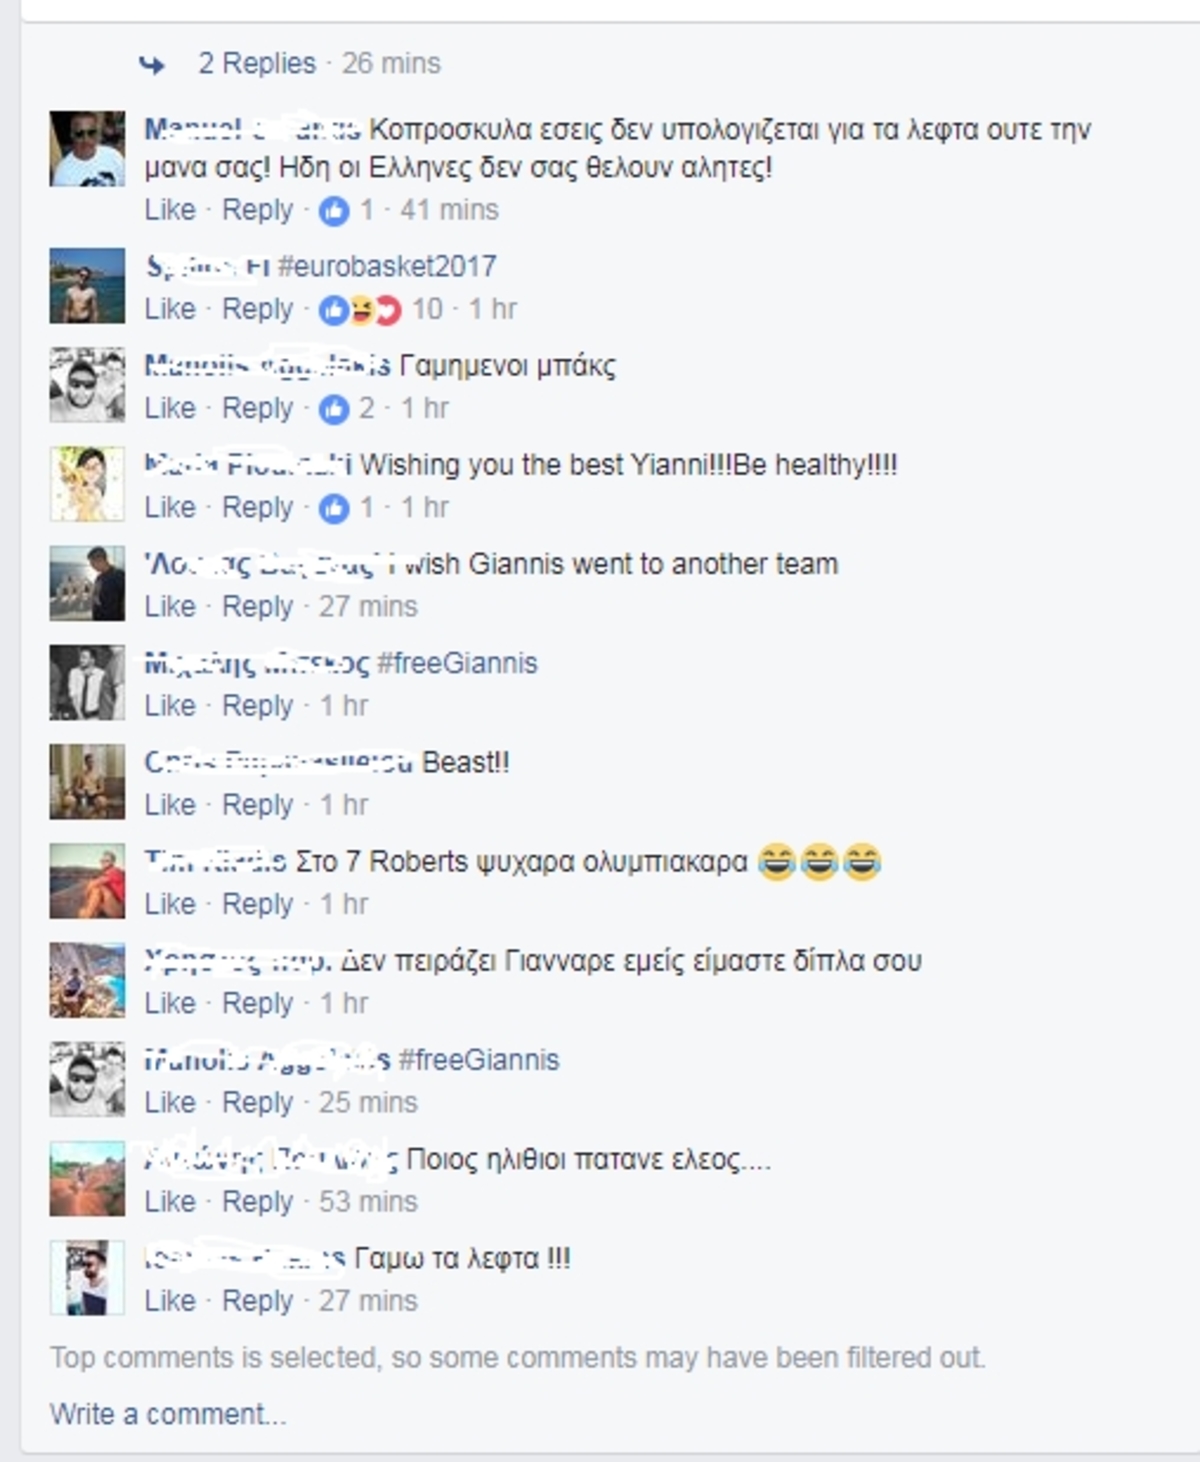
Task: Open avatar of the Beast!! commenter
Action: pos(88,782)
